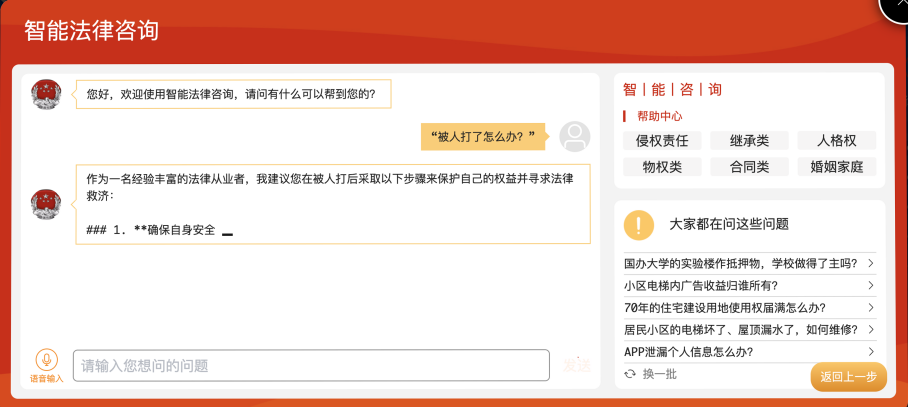Open arrow for 小区电梯内广告收益 question
This screenshot has width=908, height=407.
point(870,285)
